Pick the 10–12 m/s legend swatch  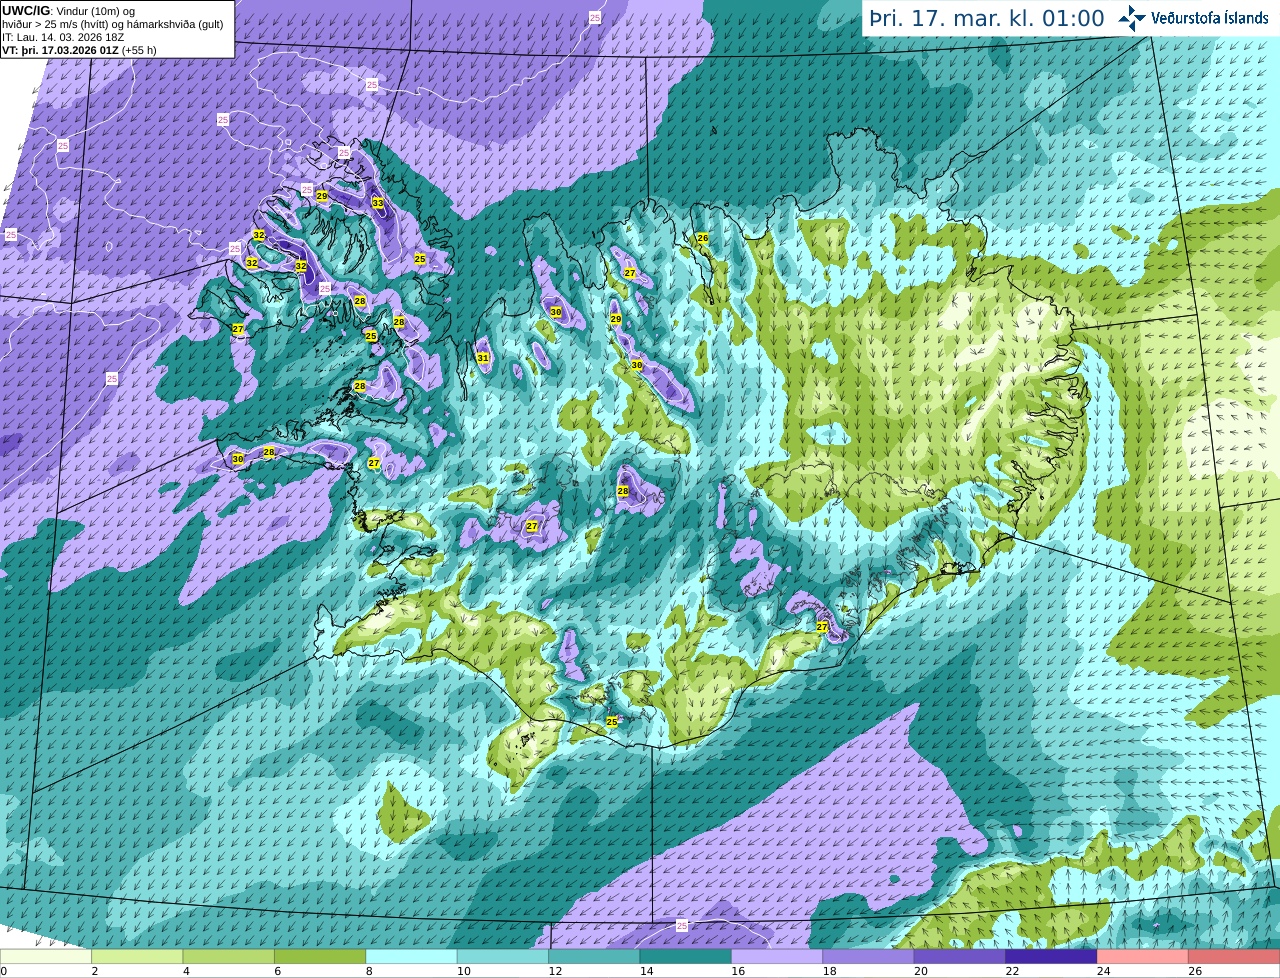pos(503,957)
